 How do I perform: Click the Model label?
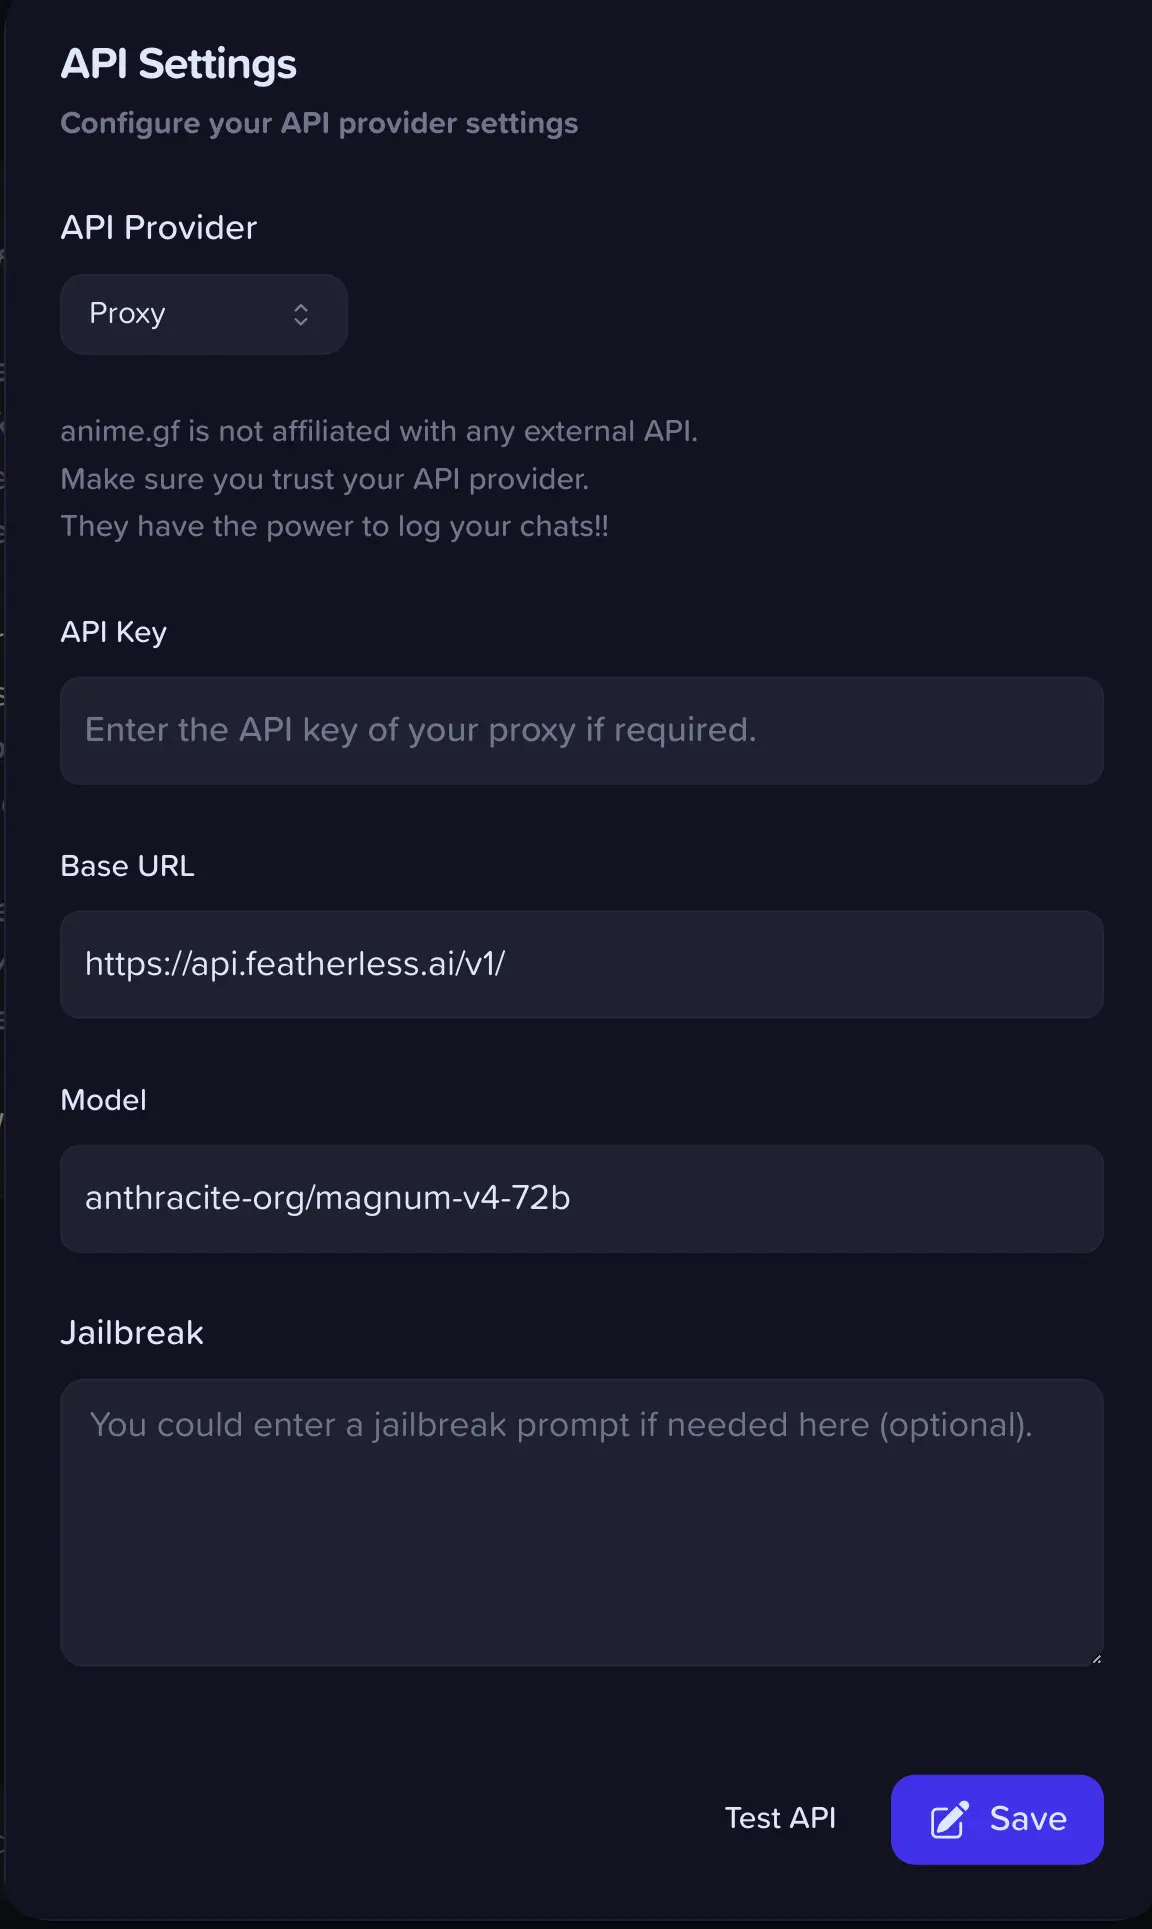tap(104, 1100)
